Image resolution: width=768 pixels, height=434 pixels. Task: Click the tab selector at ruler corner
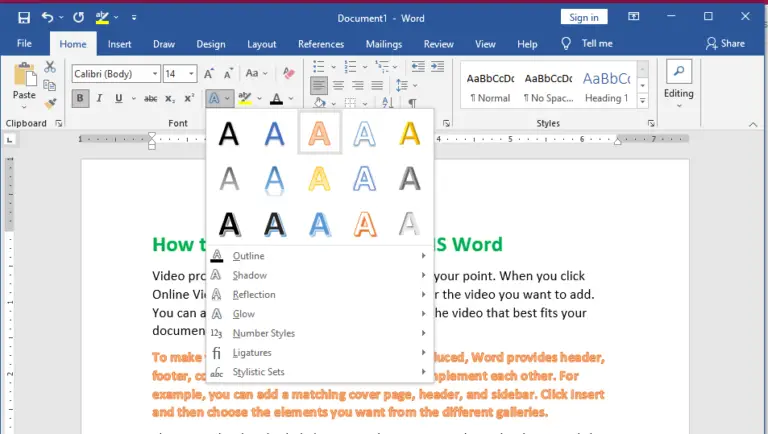pyautogui.click(x=9, y=141)
